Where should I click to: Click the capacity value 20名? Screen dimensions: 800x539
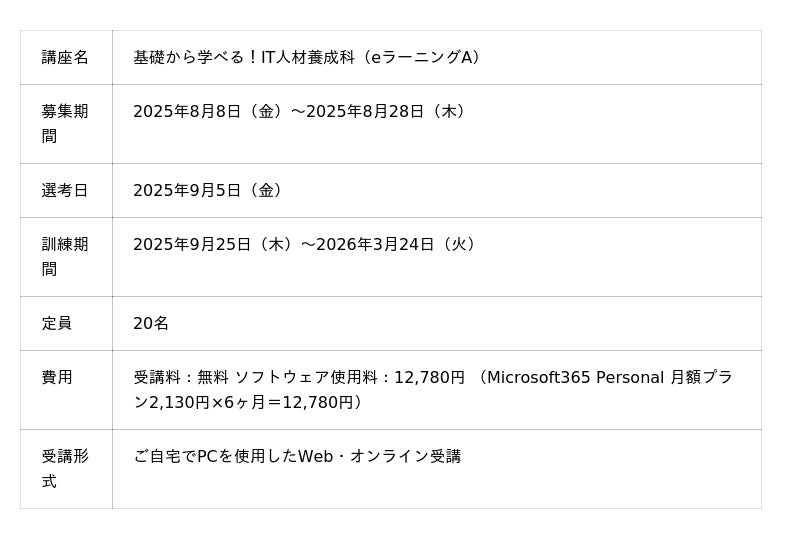click(x=151, y=324)
